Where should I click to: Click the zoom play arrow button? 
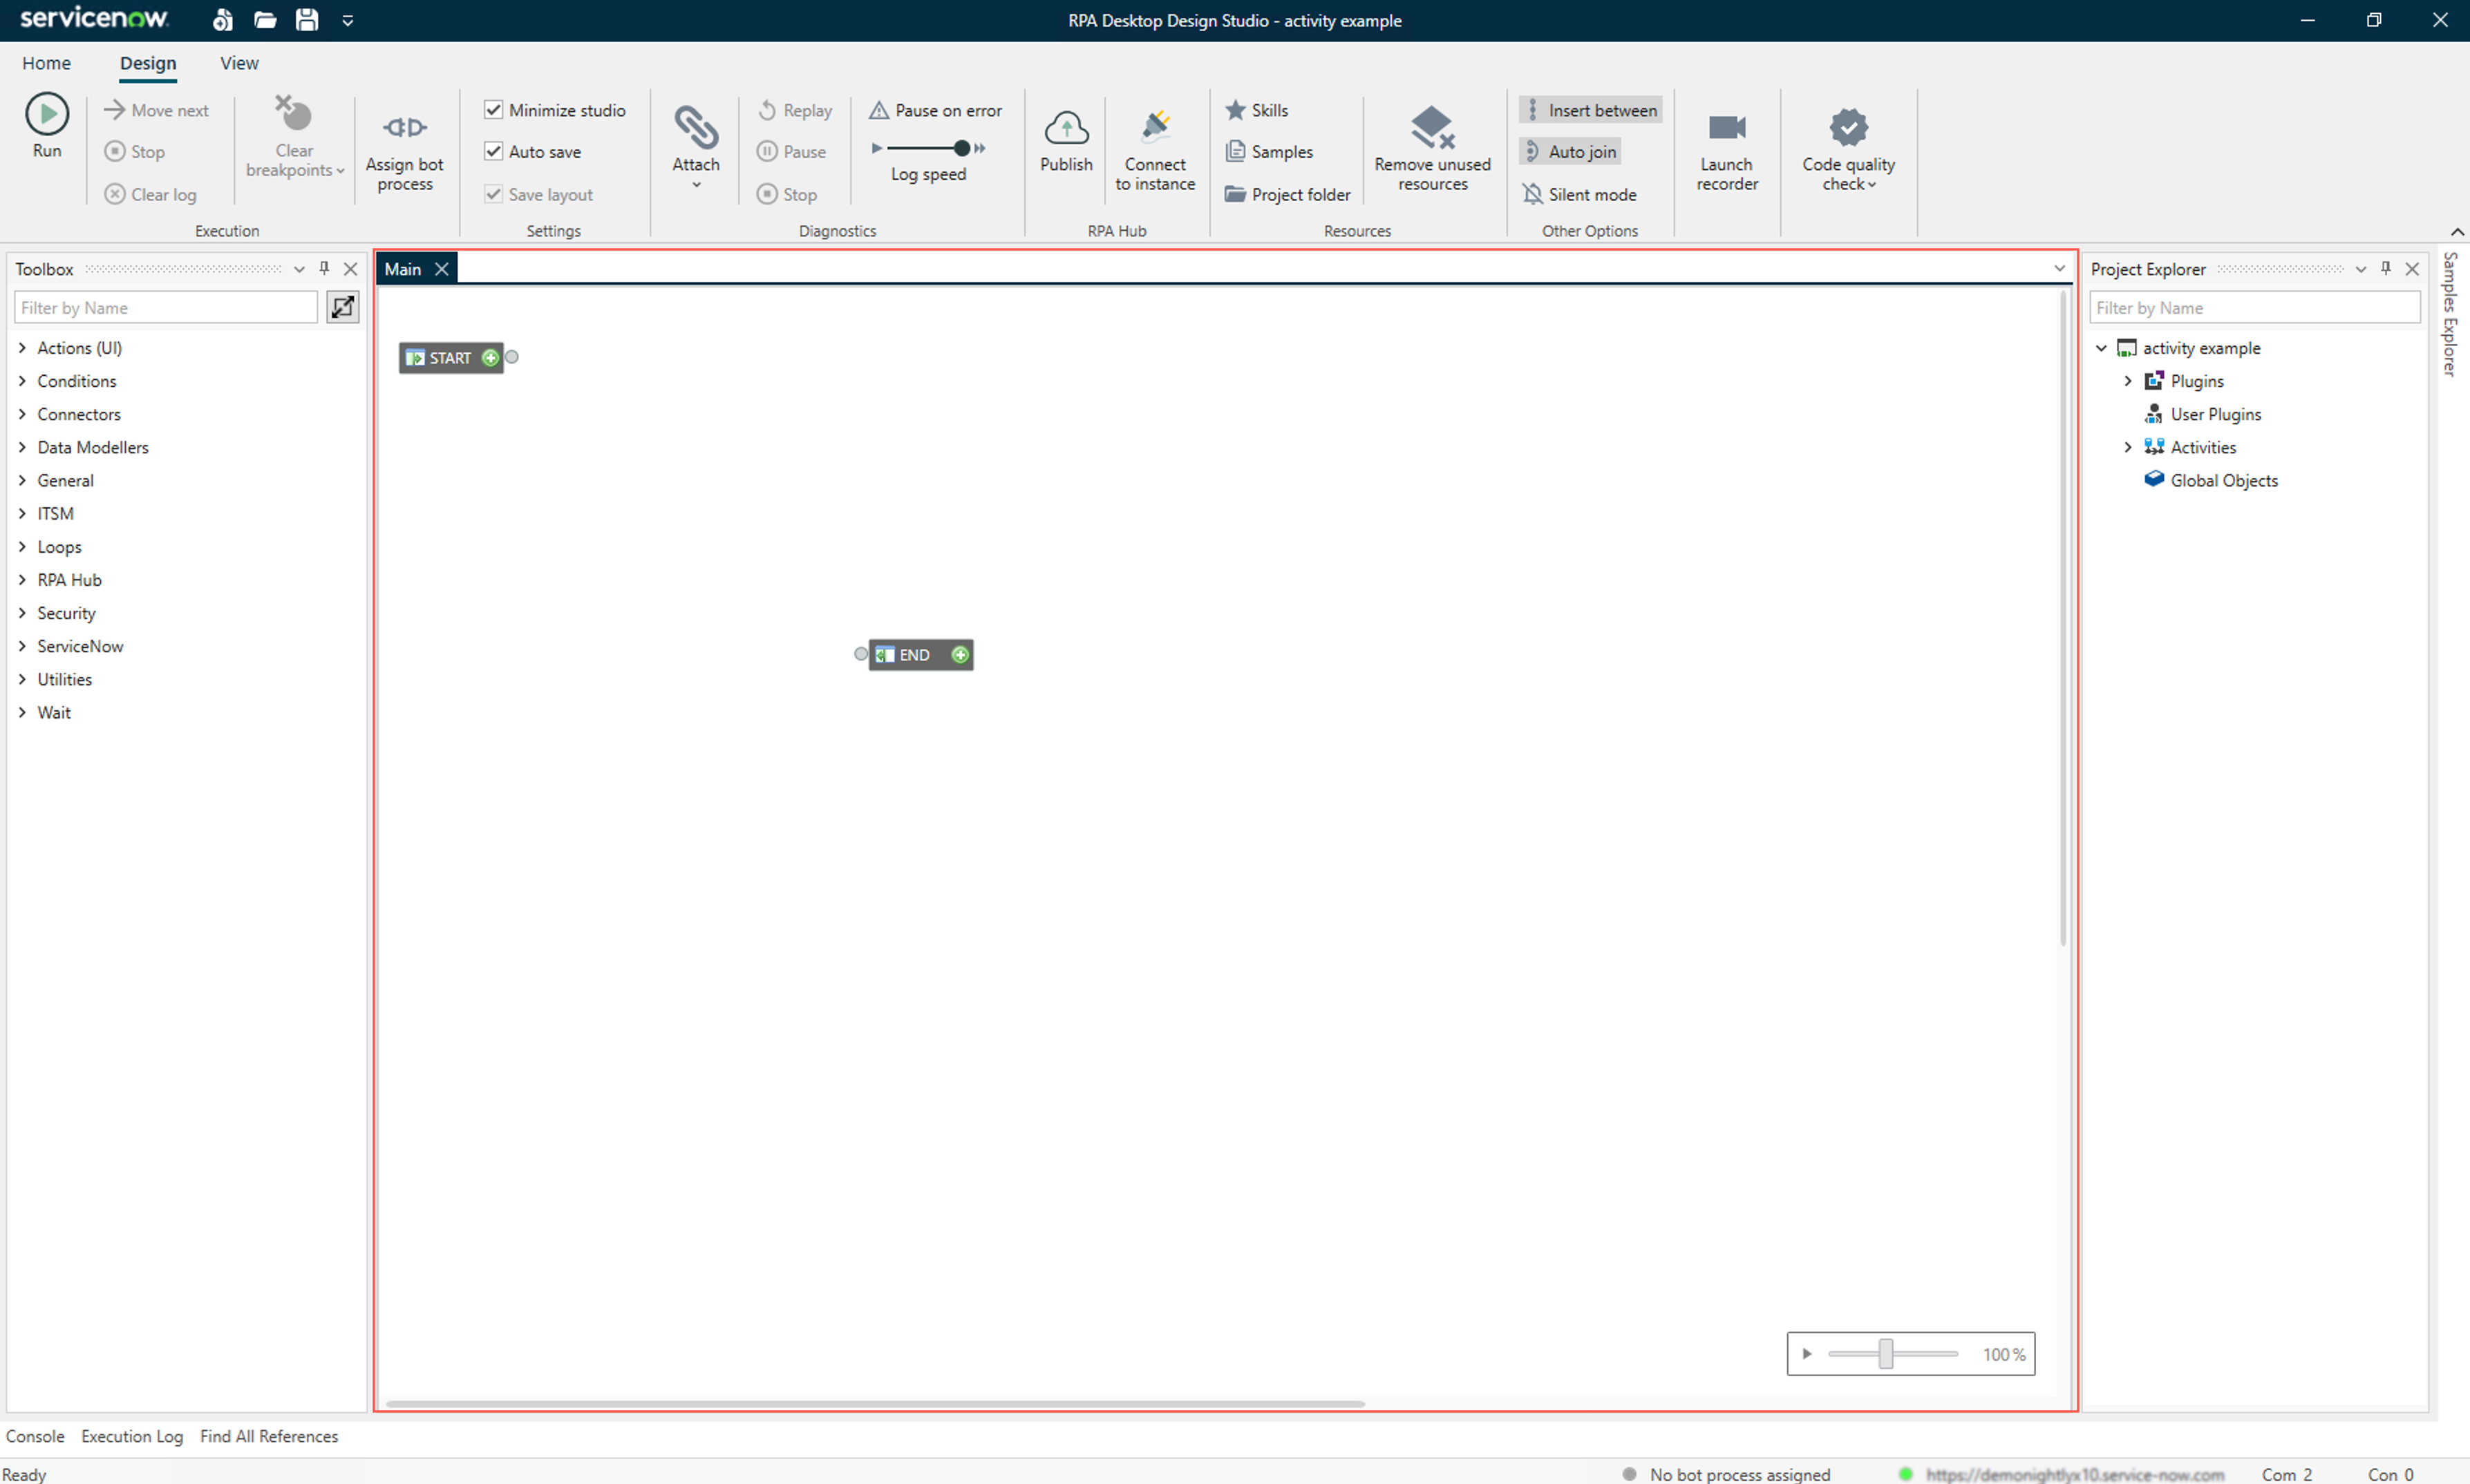1807,1353
